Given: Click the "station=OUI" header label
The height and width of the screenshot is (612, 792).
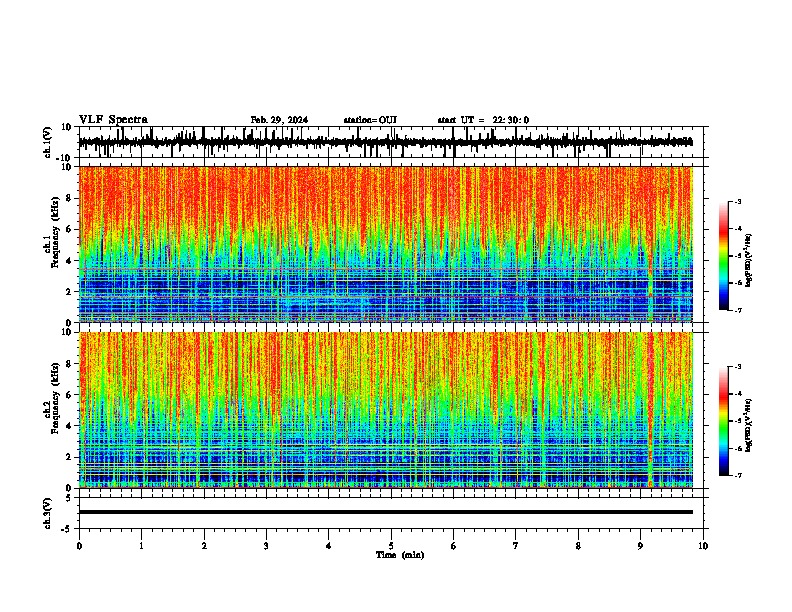Looking at the screenshot, I should point(370,120).
